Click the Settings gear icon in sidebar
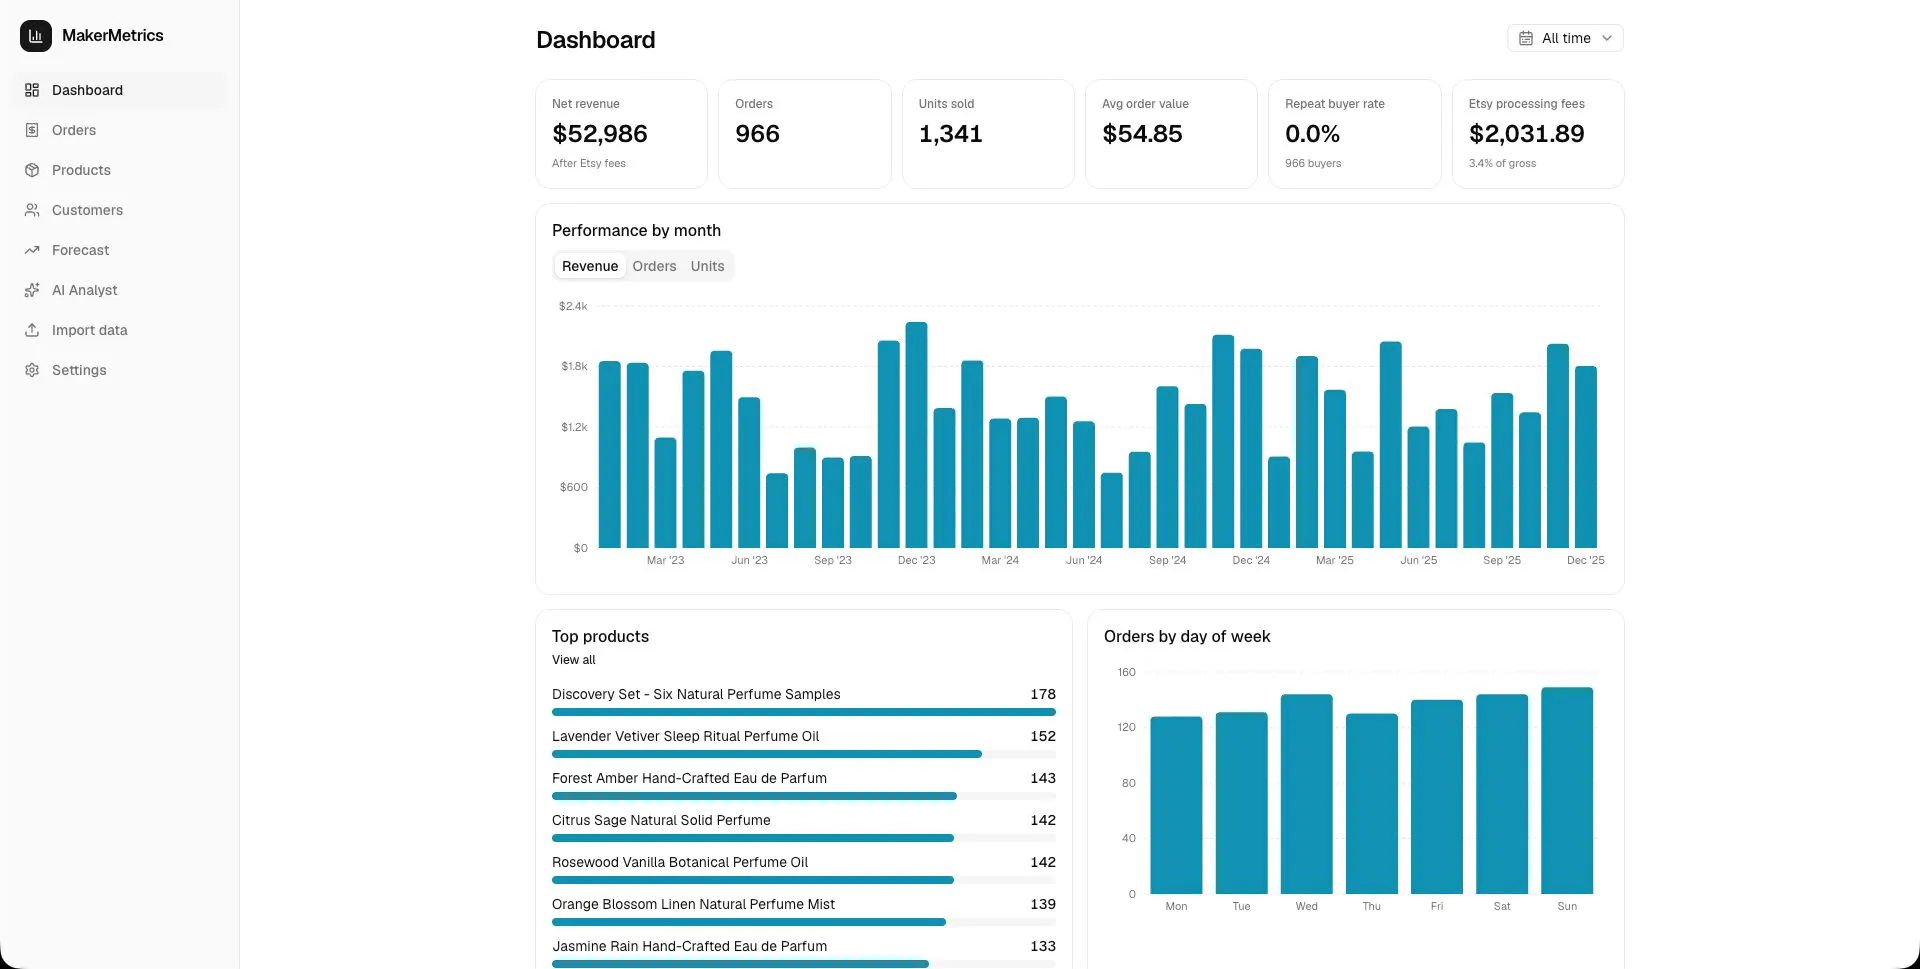 click(x=32, y=370)
